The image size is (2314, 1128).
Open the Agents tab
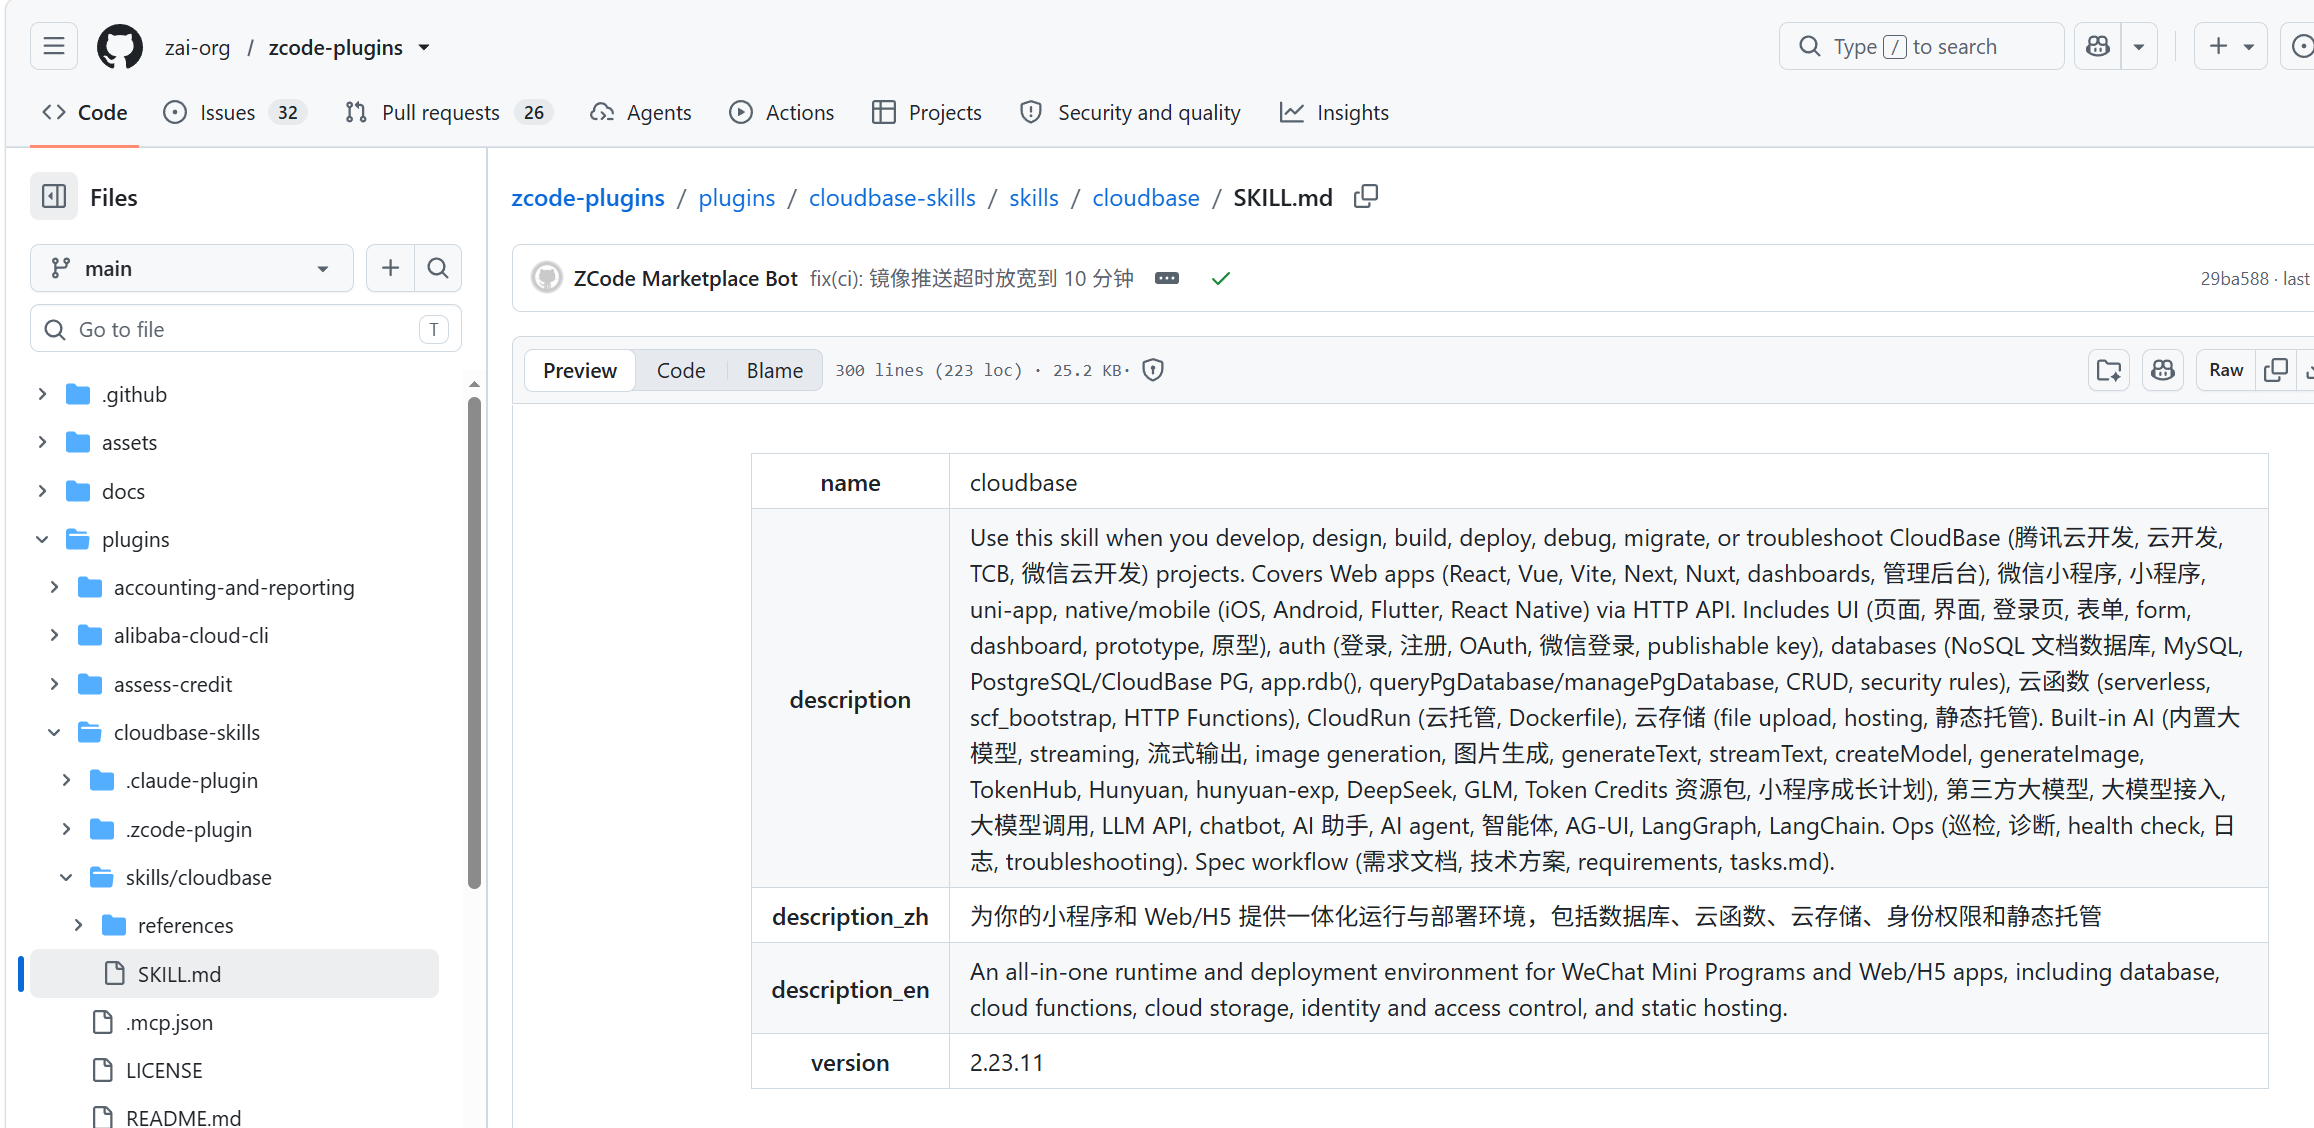point(641,112)
